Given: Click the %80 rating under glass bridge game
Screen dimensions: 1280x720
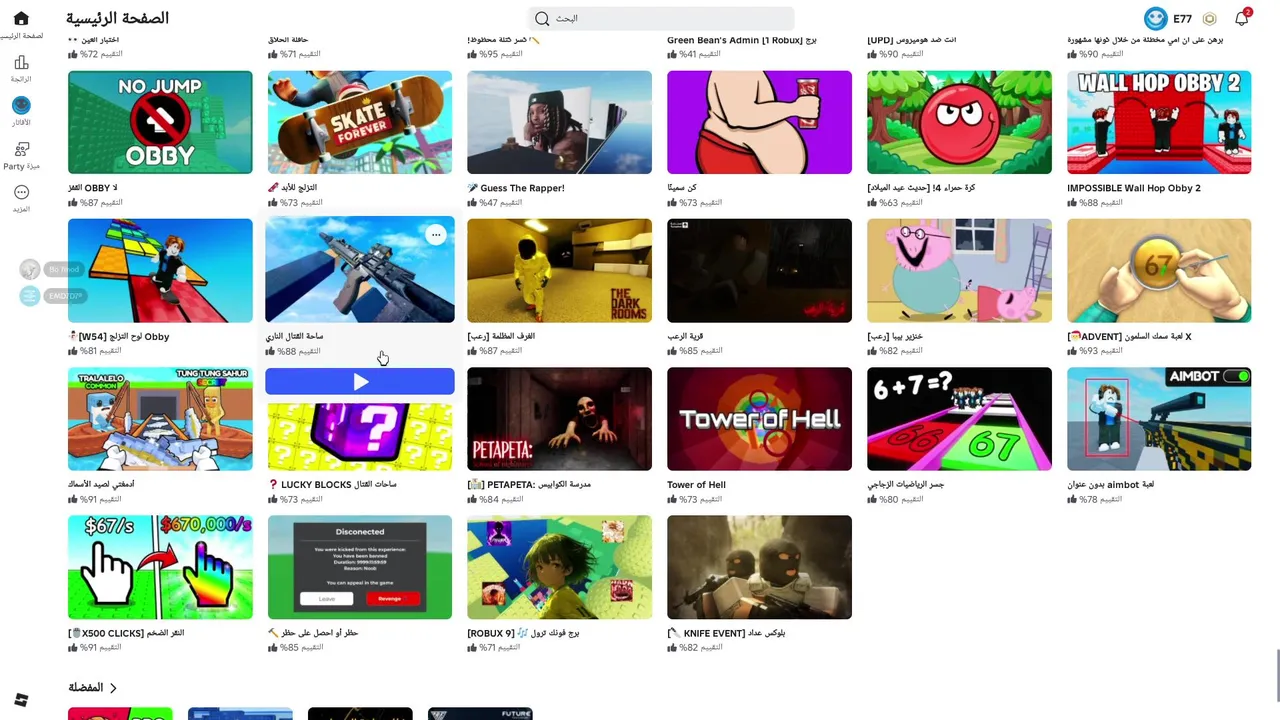Looking at the screenshot, I should (896, 500).
